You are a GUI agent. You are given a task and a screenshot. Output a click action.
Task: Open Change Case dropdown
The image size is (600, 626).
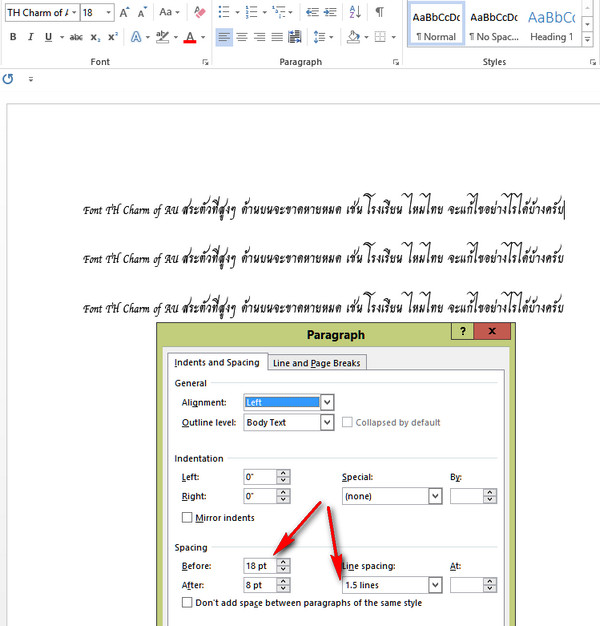pyautogui.click(x=169, y=12)
